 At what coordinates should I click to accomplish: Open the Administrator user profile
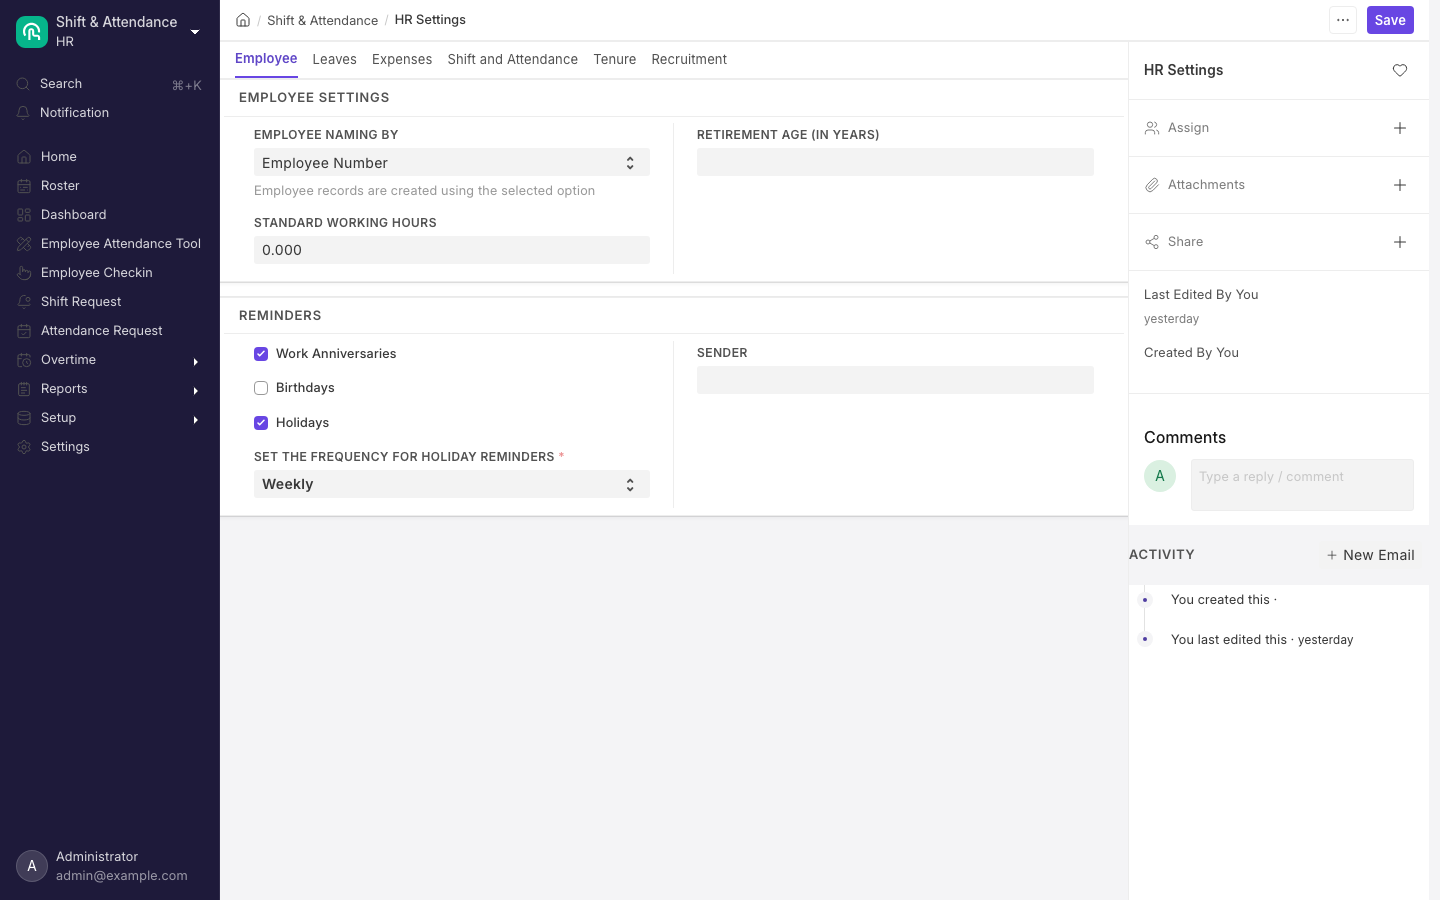point(110,866)
